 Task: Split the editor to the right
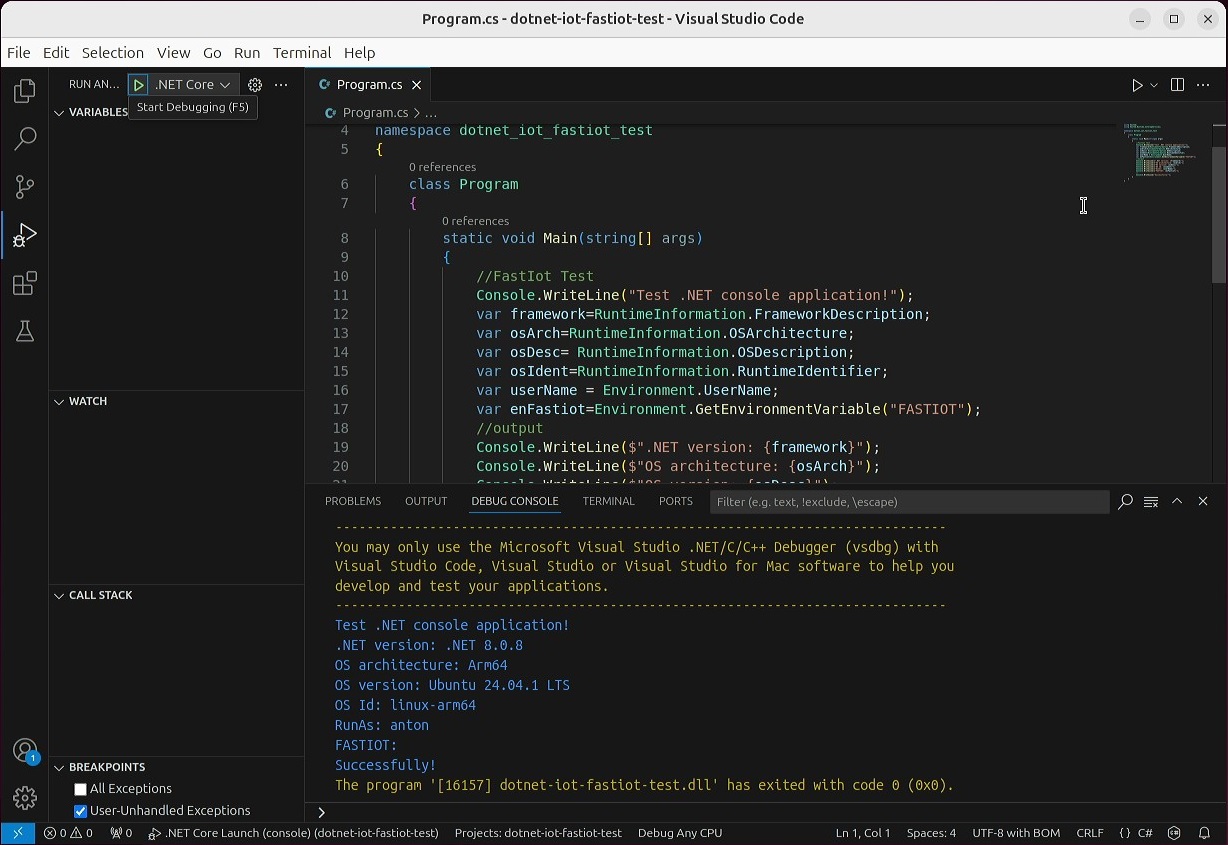1177,85
